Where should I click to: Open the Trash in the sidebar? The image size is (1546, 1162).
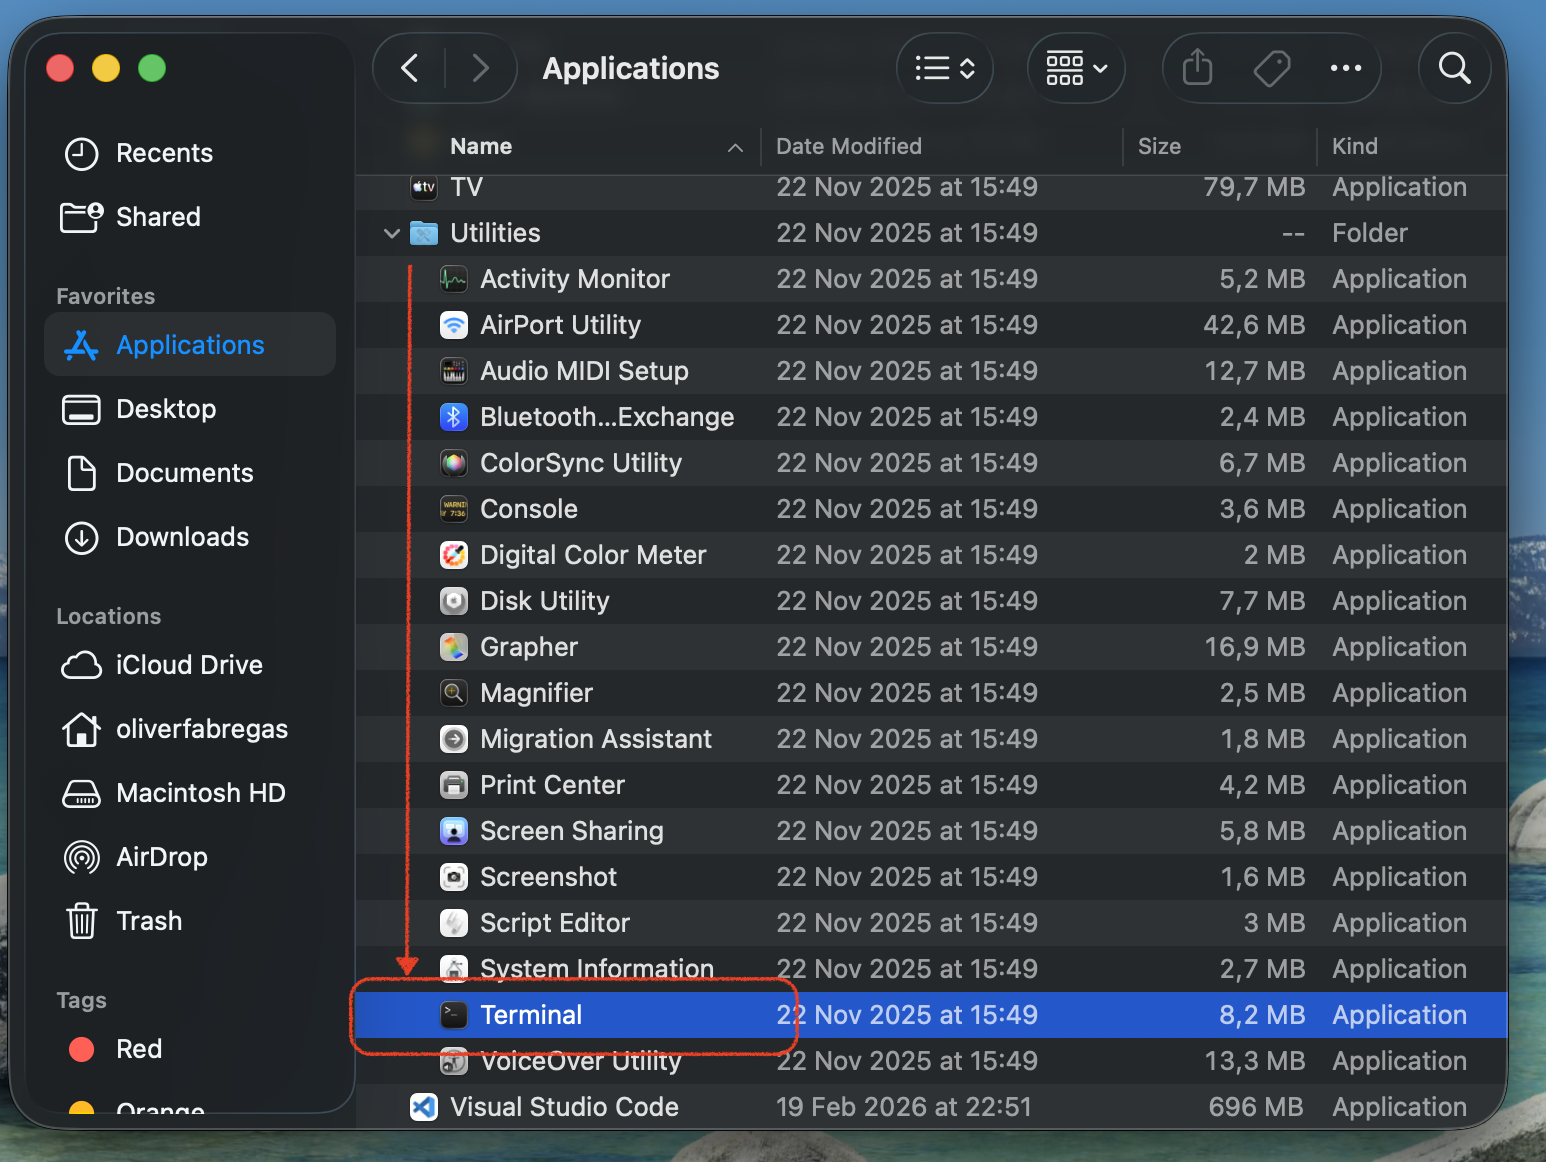point(148,920)
